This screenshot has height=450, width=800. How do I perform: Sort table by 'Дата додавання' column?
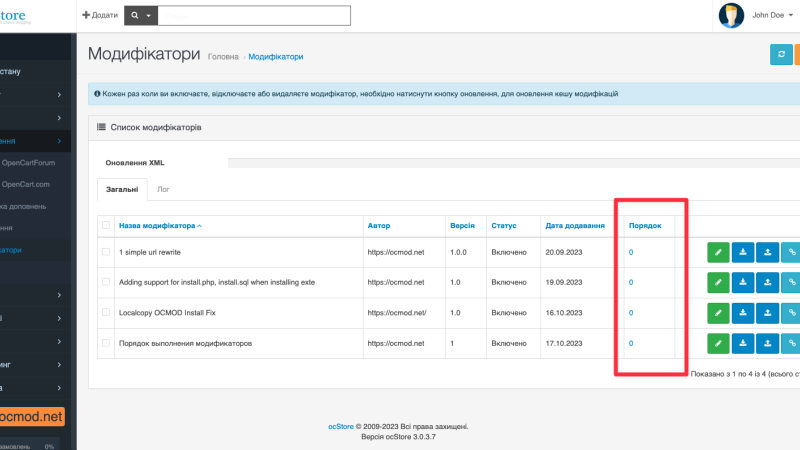[575, 226]
